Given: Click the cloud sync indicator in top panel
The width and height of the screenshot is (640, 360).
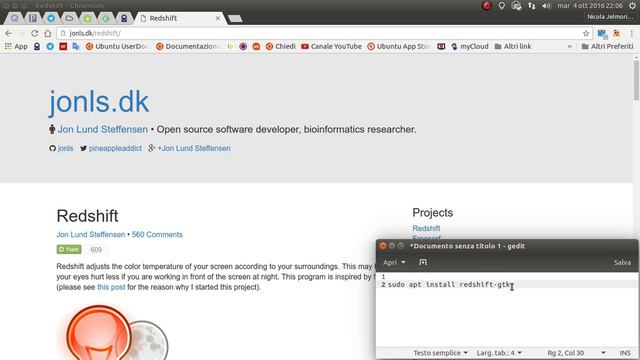Looking at the screenshot, I should [x=516, y=6].
